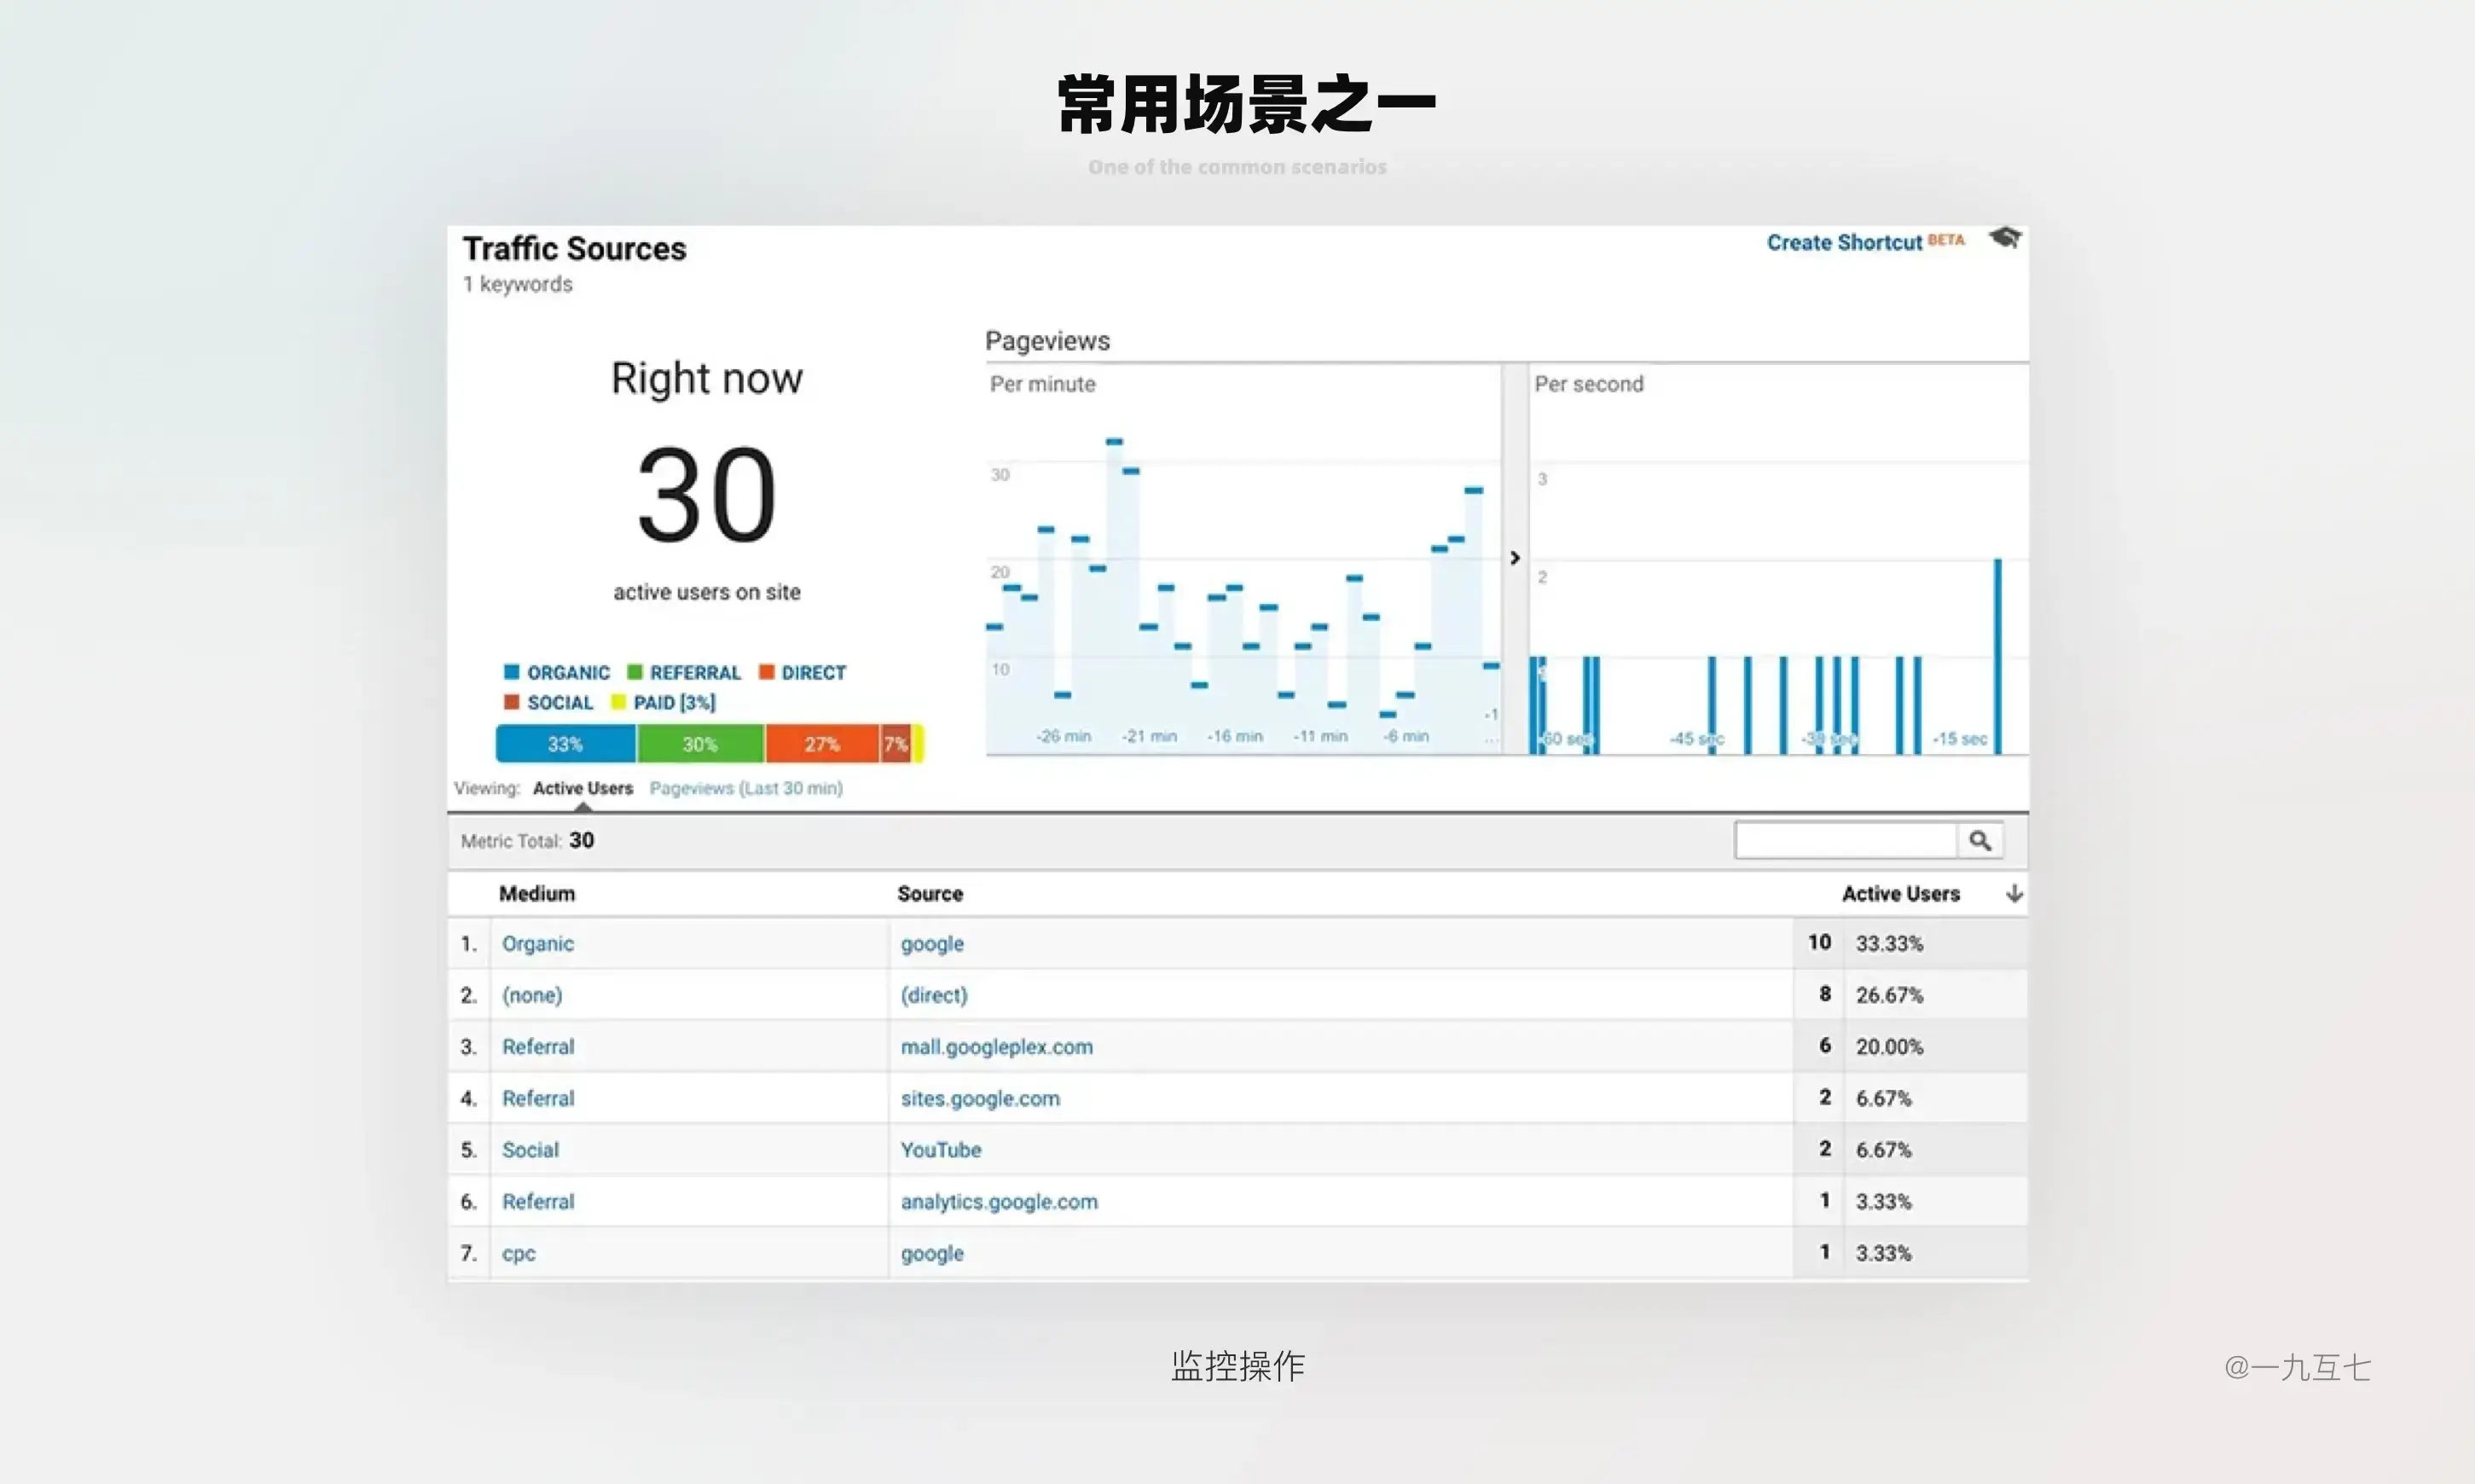Click the search magnifier button
The width and height of the screenshot is (2475, 1484).
1980,841
